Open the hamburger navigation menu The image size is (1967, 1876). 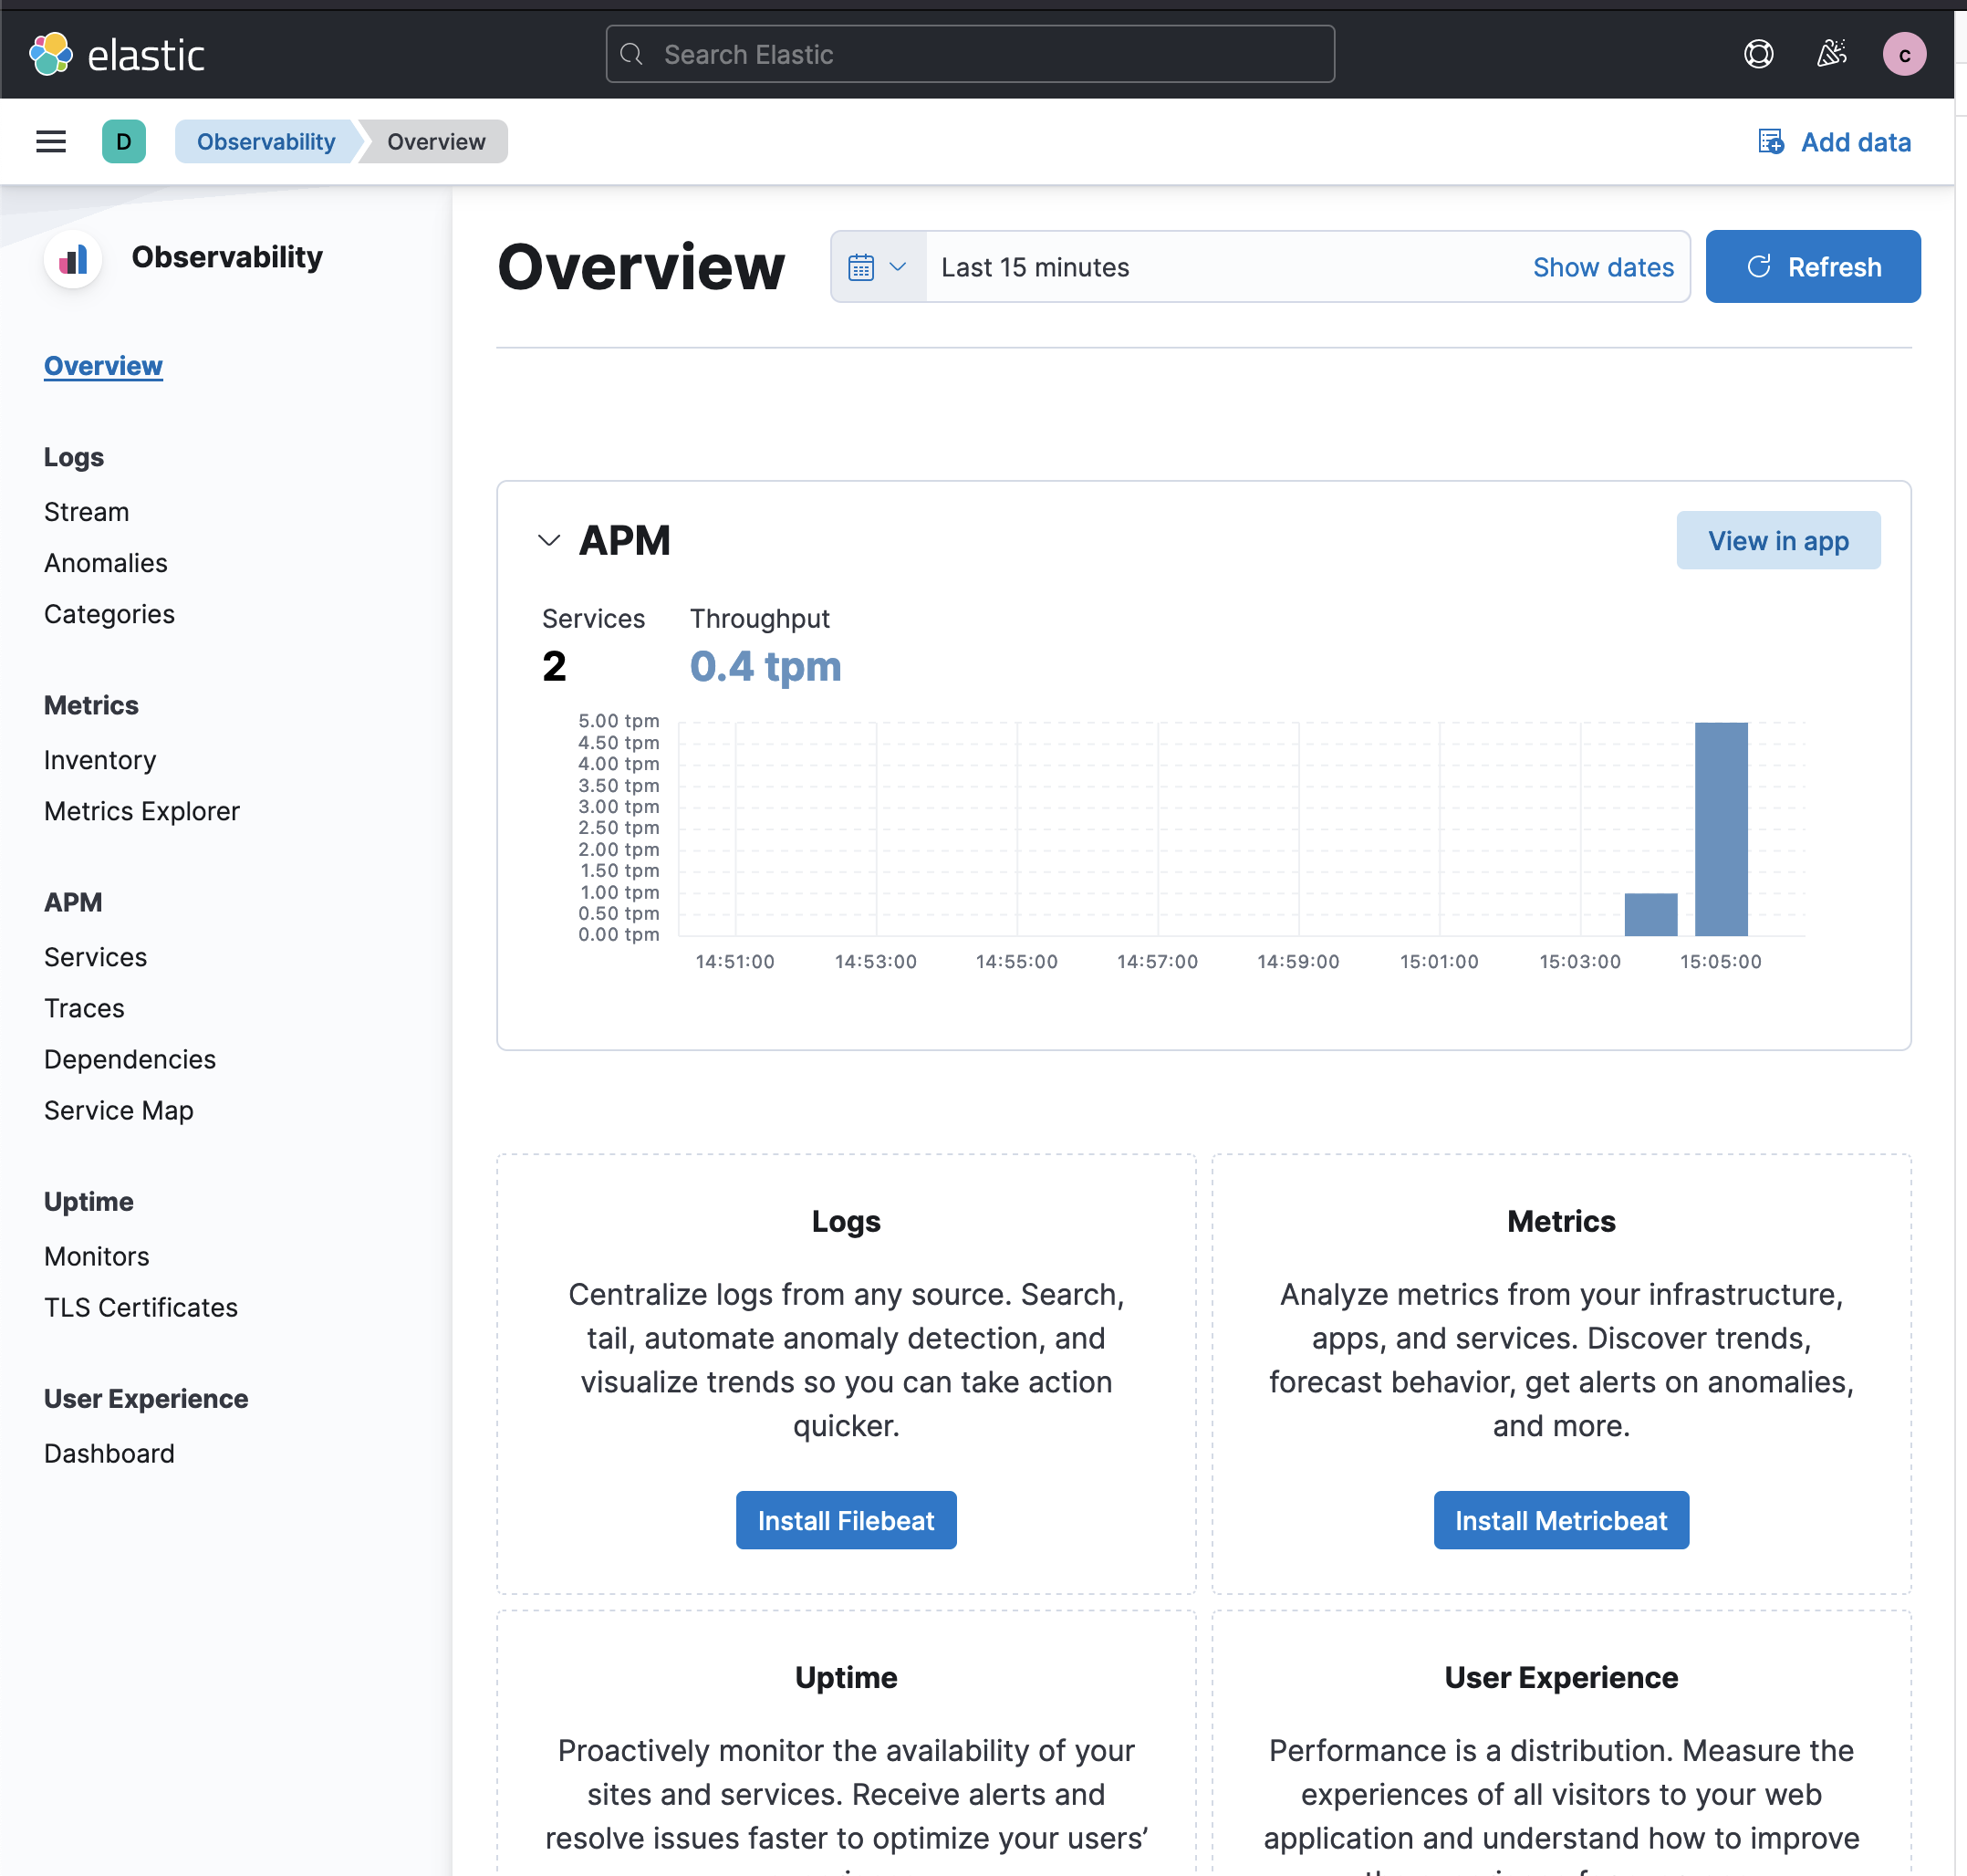click(51, 142)
